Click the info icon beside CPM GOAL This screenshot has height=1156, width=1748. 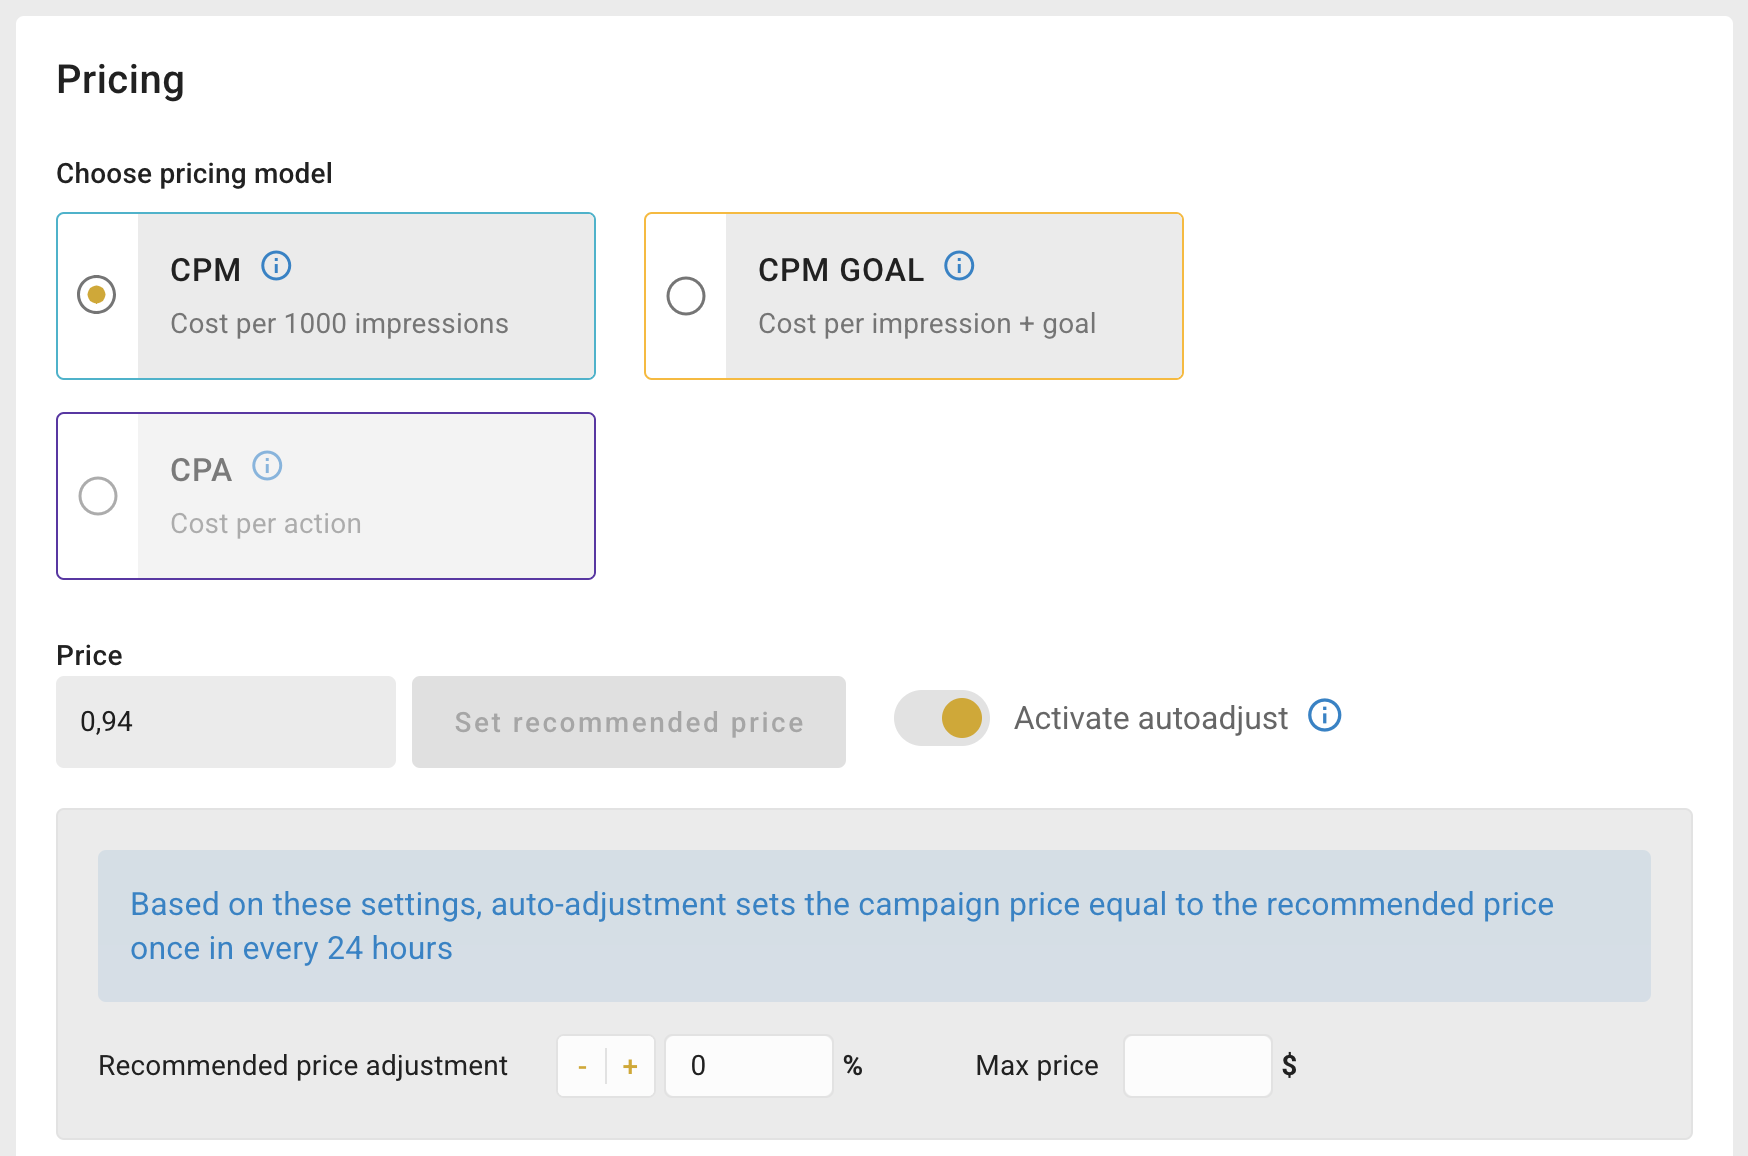(959, 266)
